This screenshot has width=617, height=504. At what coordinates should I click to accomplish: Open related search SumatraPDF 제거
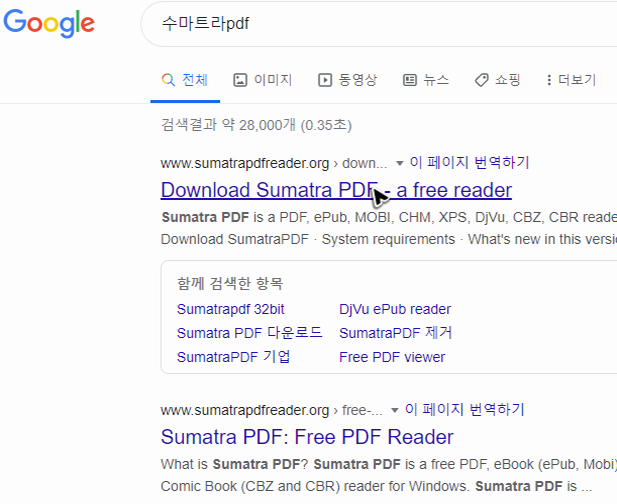tap(395, 333)
